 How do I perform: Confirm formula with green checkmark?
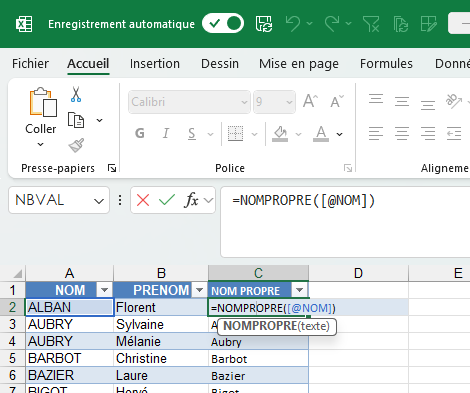[167, 200]
